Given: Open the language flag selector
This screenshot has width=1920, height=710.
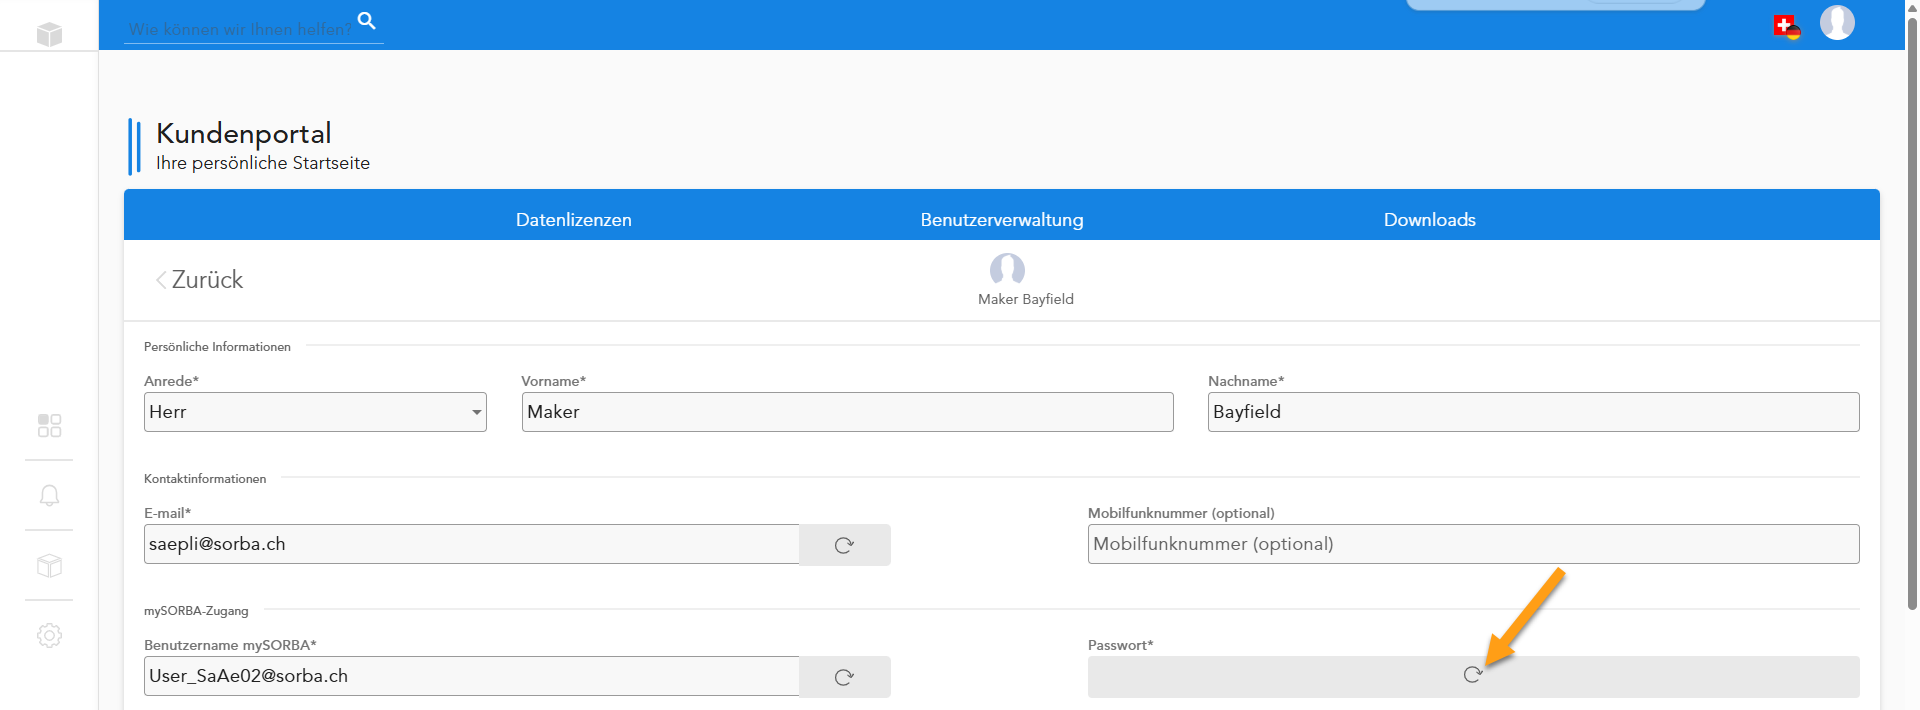Looking at the screenshot, I should pos(1787,27).
